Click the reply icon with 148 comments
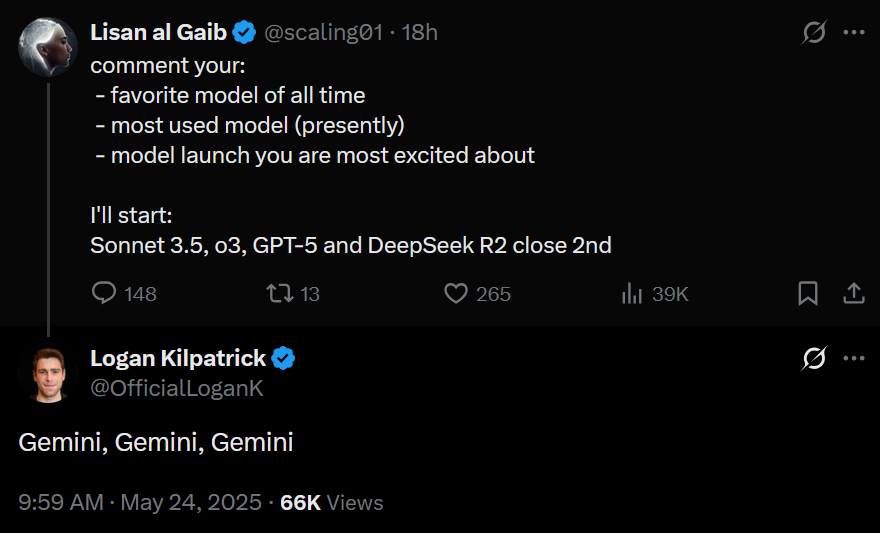The width and height of the screenshot is (880, 533). point(105,293)
